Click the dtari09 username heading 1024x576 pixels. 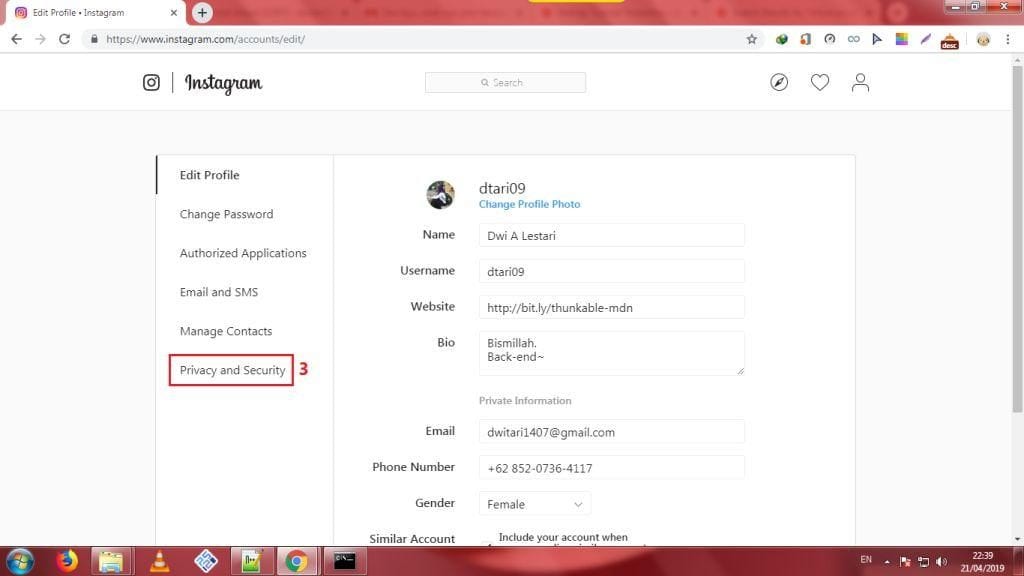(502, 189)
